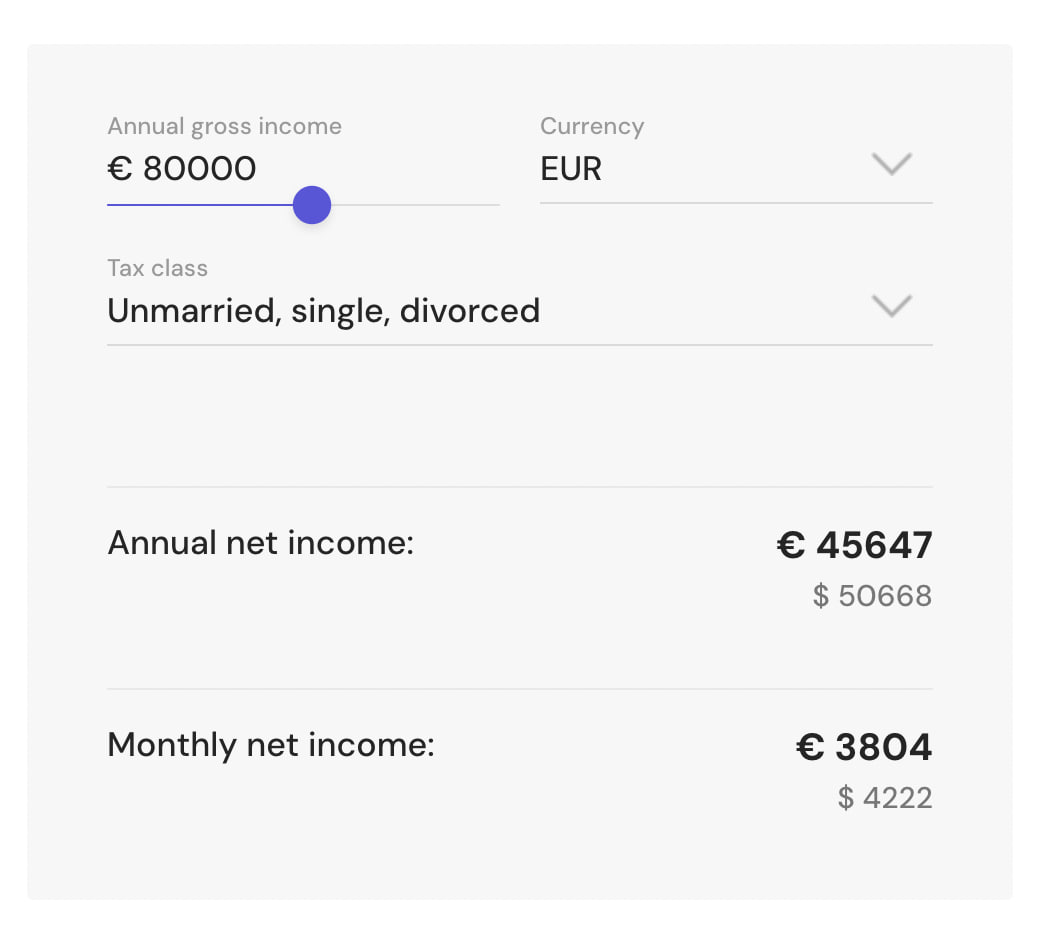Select the € 3804 monthly net value

tap(864, 747)
